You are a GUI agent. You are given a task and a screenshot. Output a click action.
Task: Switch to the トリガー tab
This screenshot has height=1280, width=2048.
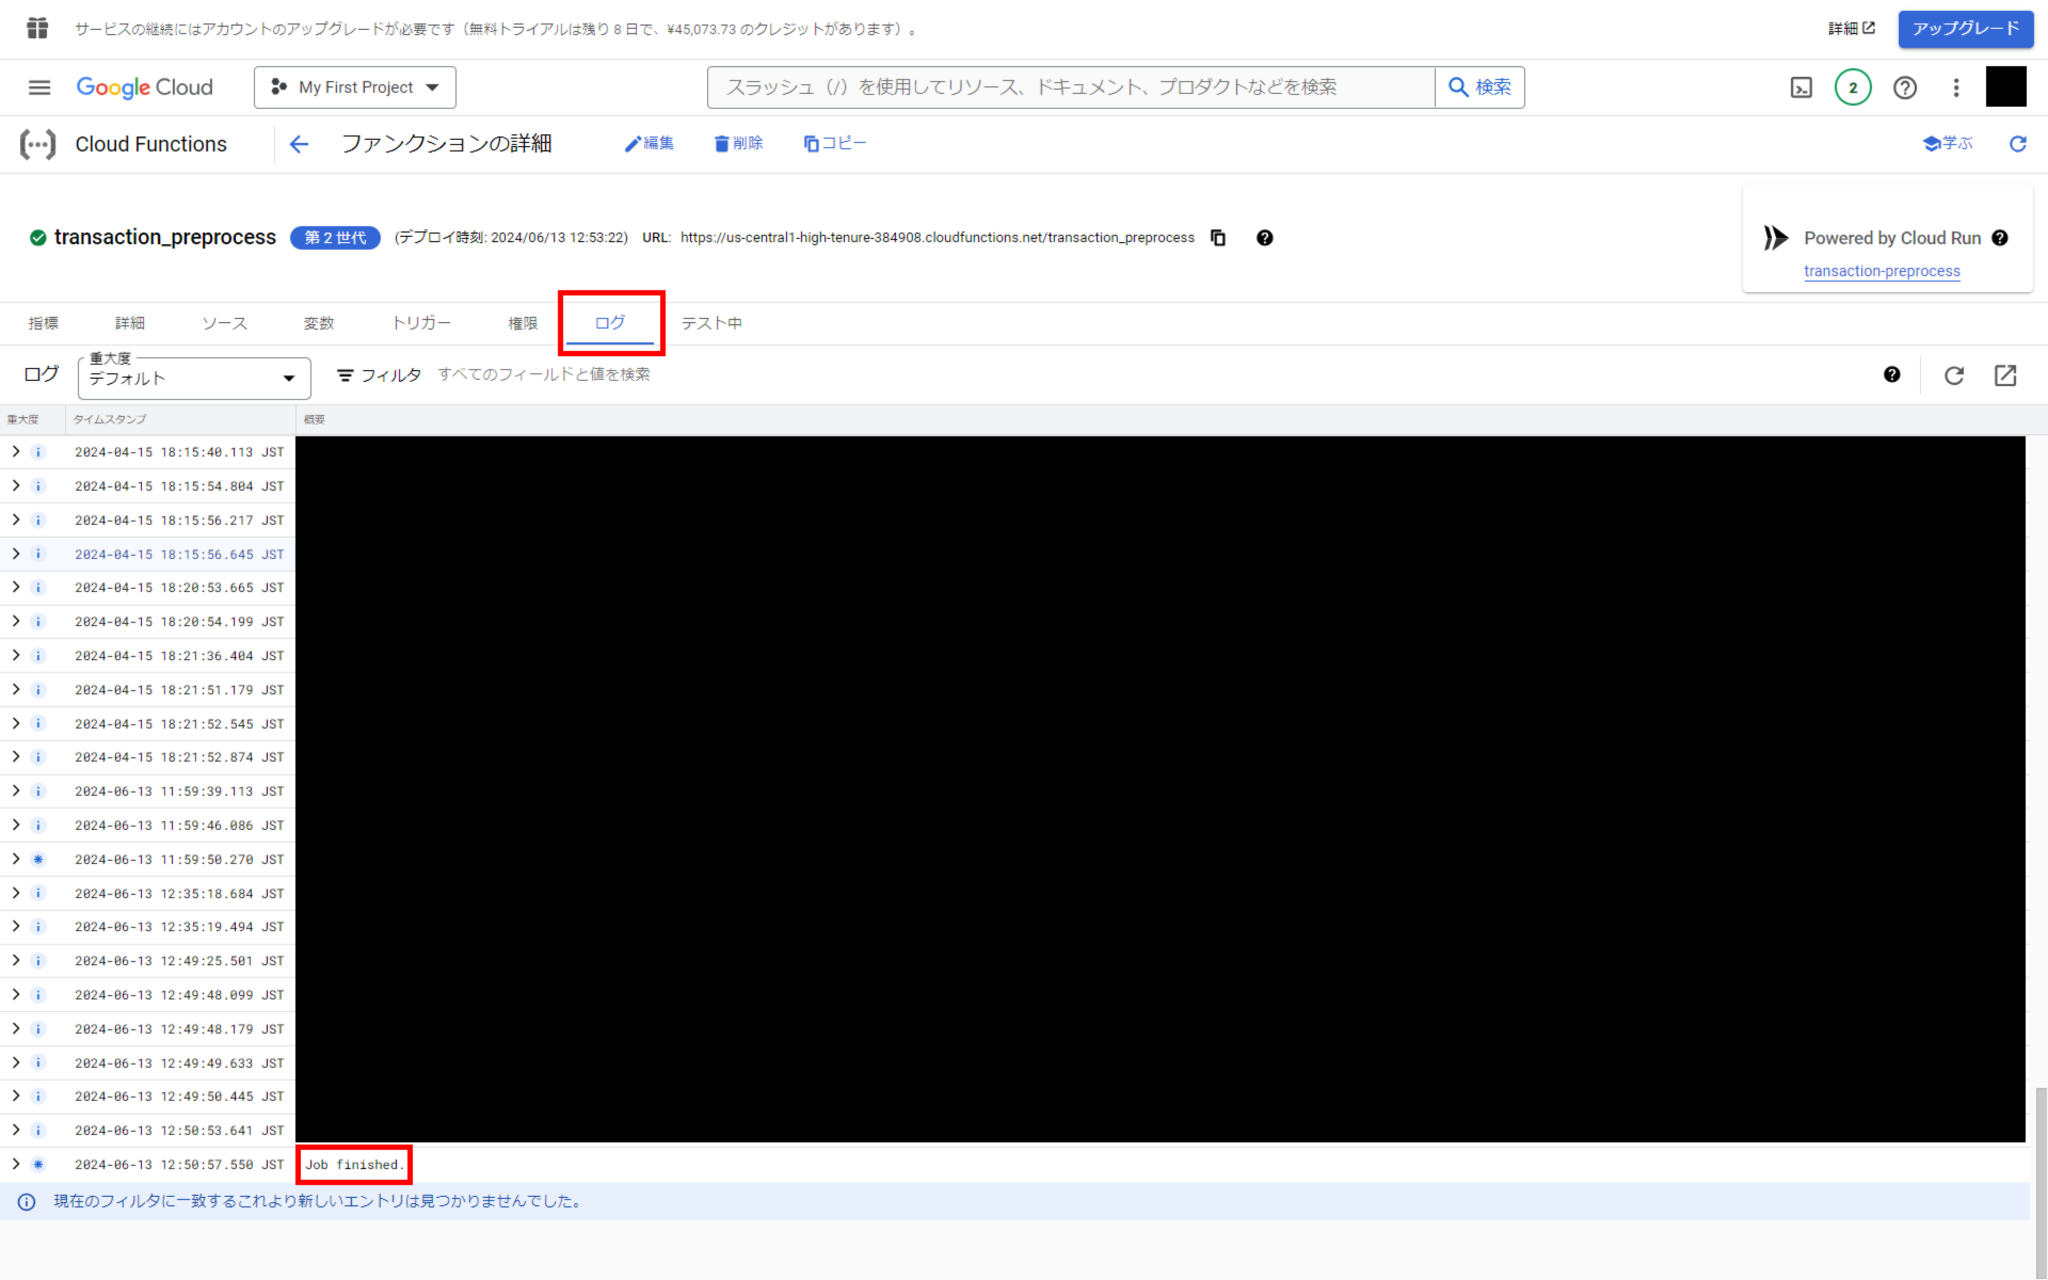[420, 322]
